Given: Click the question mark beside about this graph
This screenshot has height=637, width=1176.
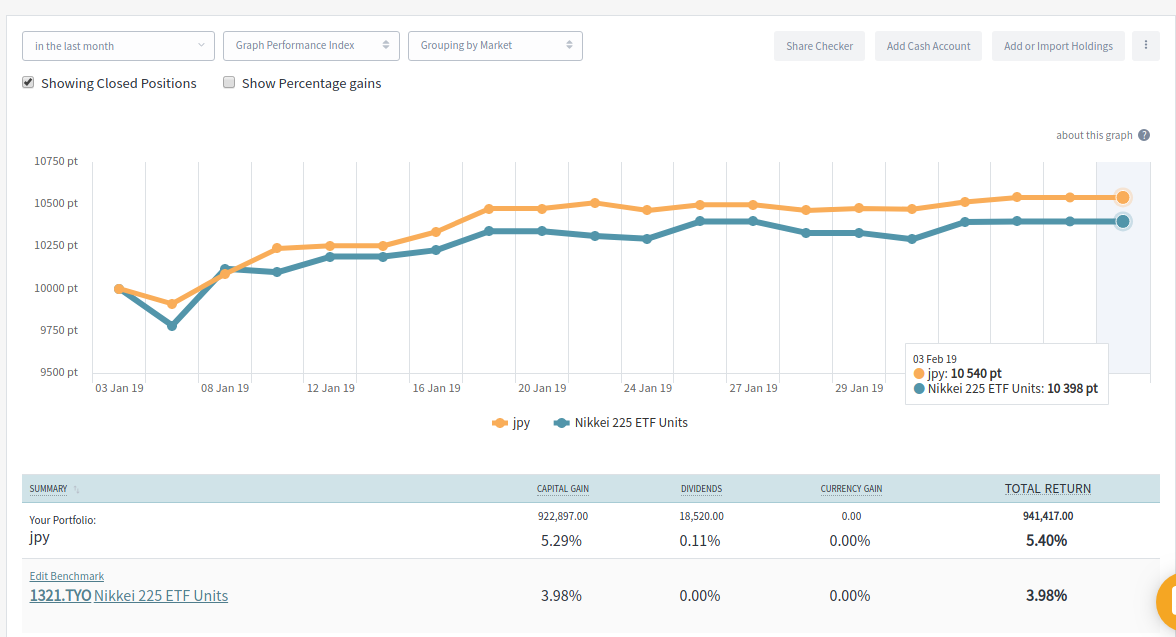Looking at the screenshot, I should pos(1144,136).
